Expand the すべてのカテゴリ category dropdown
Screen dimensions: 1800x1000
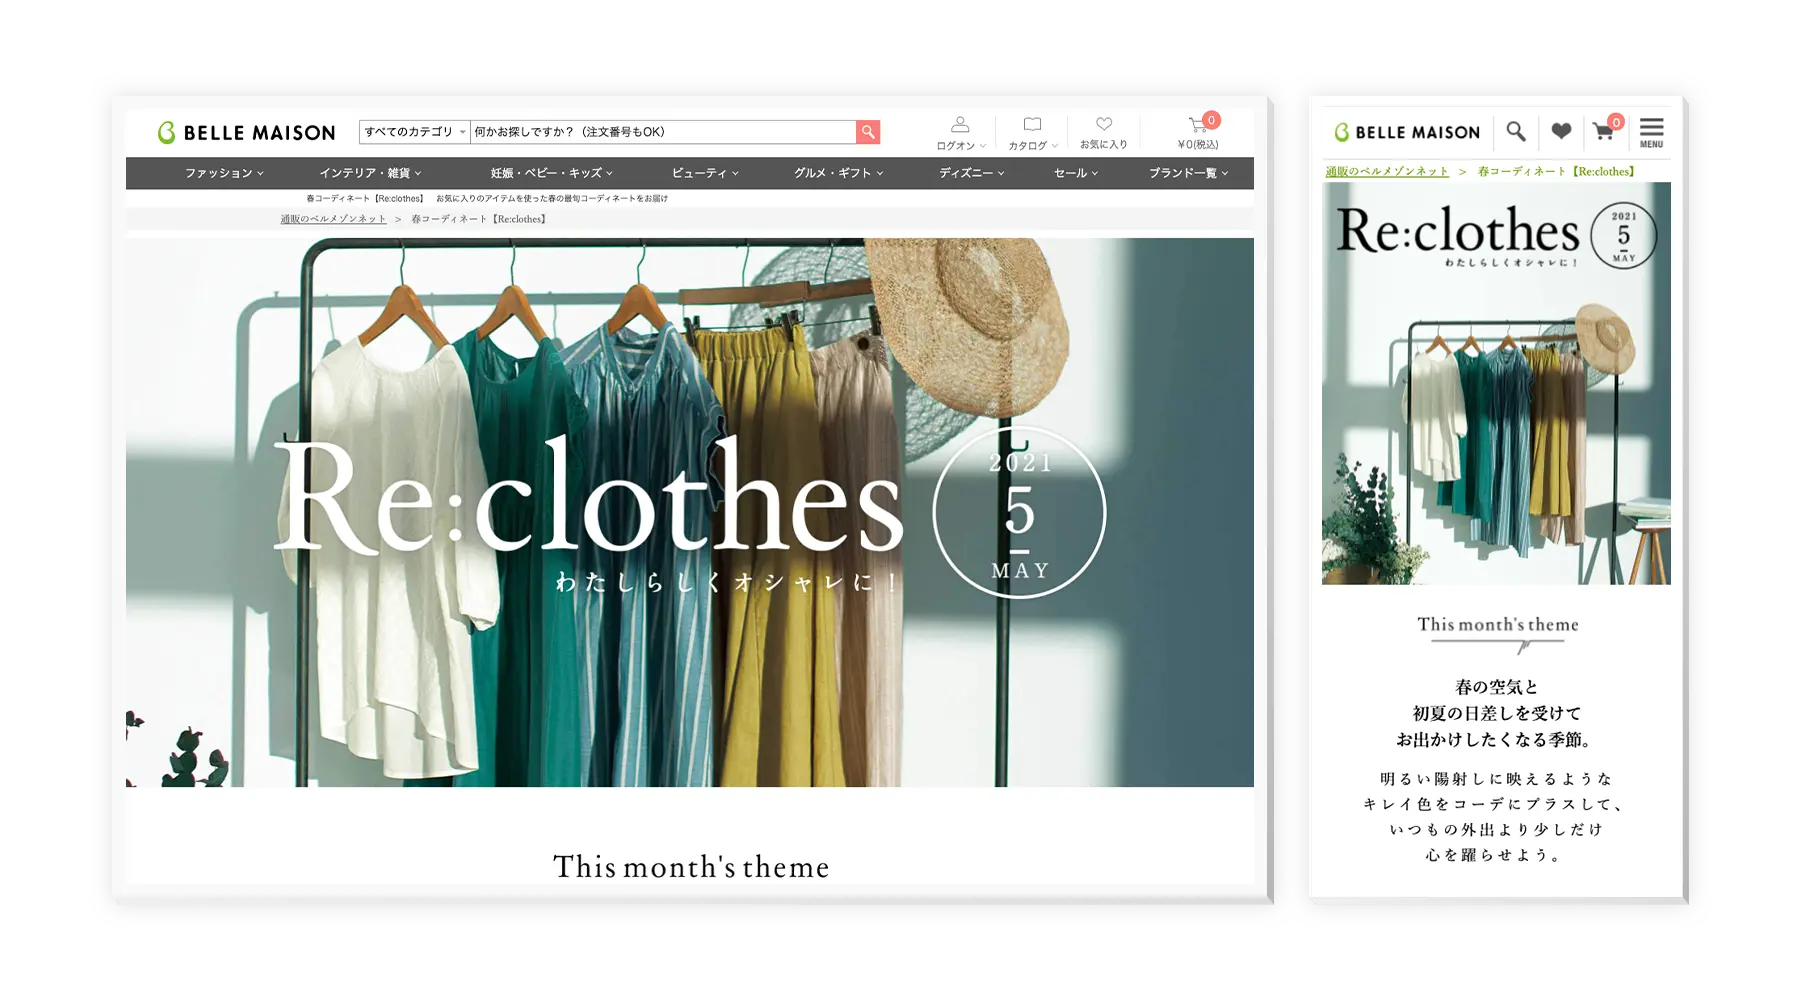tap(415, 132)
